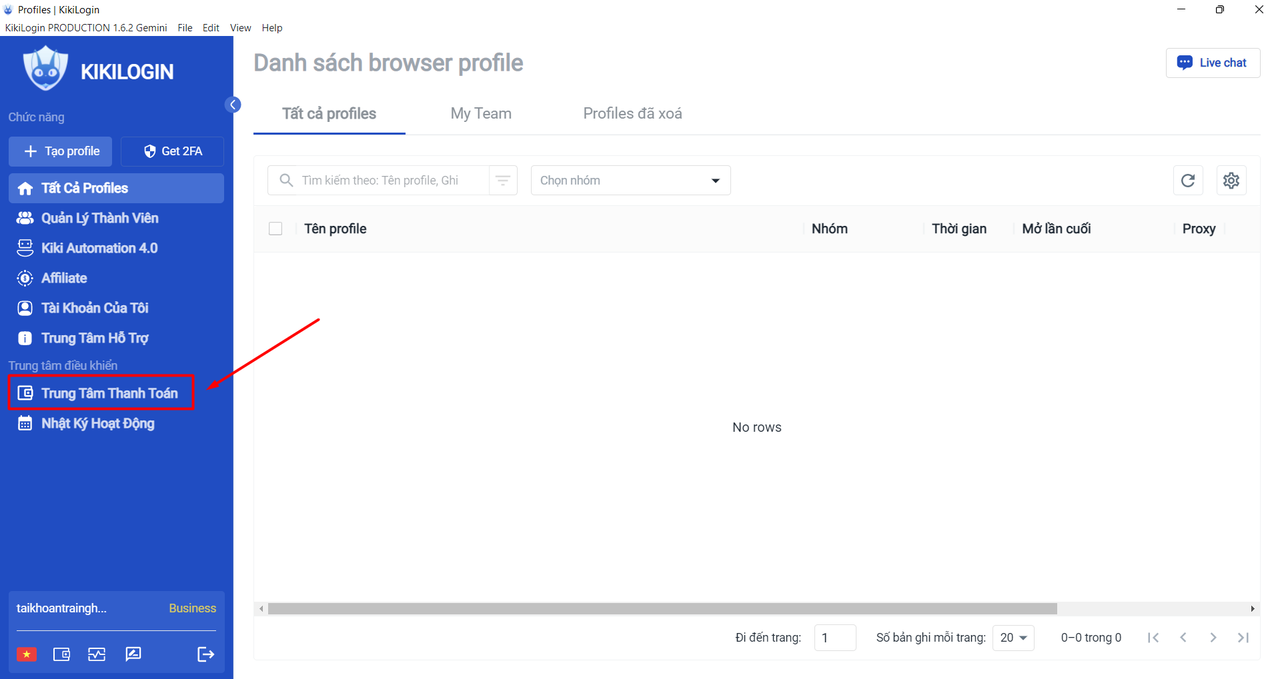Image resolution: width=1280 pixels, height=679 pixels.
Task: Open the rows-per-page dropdown showing 20
Action: coord(1013,638)
